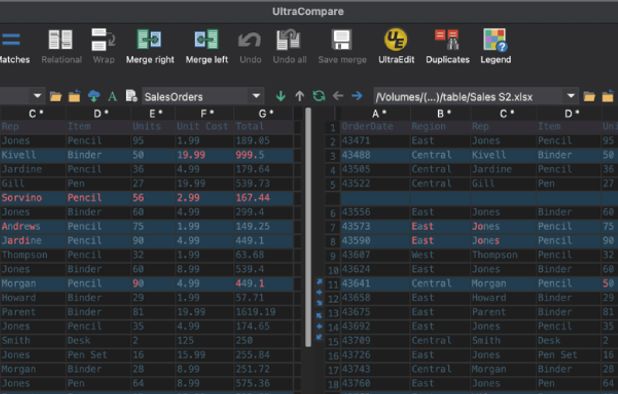This screenshot has width=618, height=394.
Task: Click the 125 unit cost cell
Action: pos(205,341)
